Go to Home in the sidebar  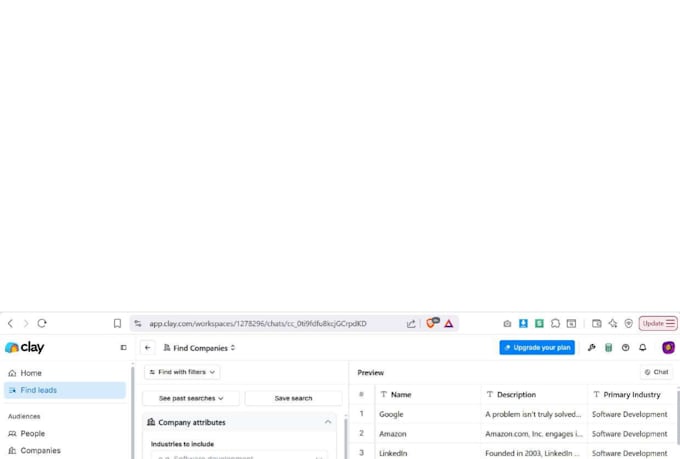click(65, 373)
